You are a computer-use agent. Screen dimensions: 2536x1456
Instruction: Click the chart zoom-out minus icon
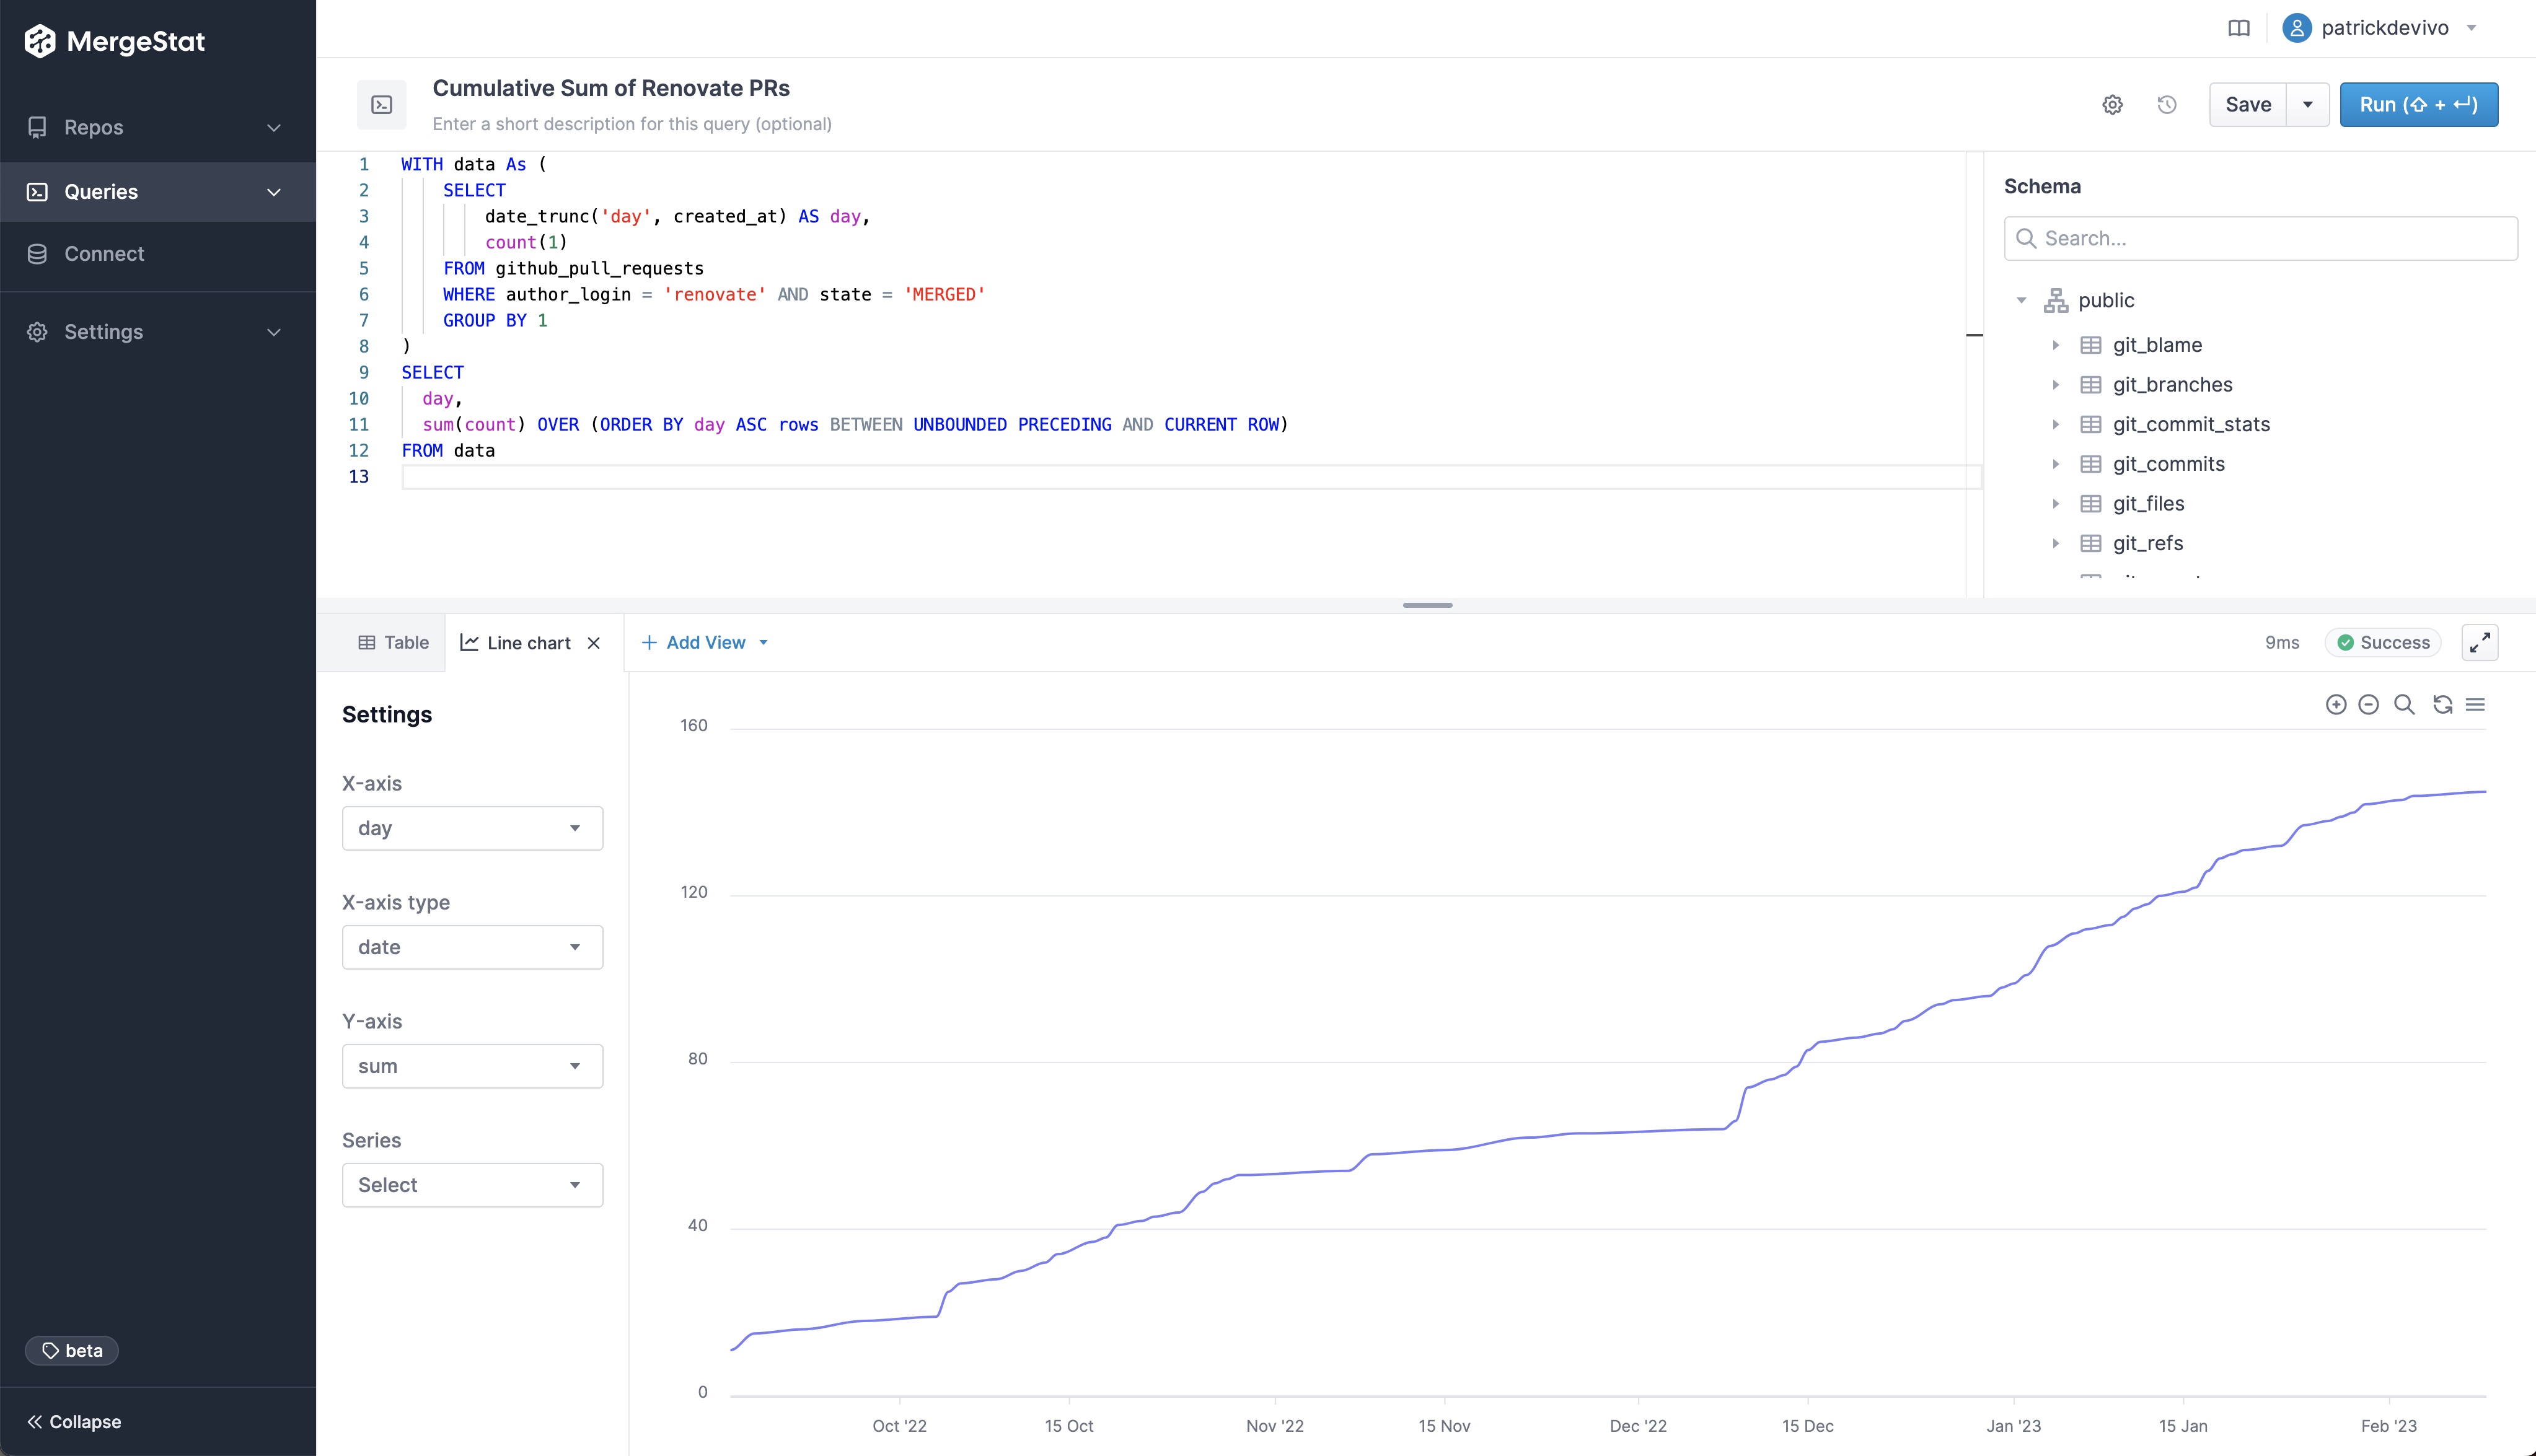(x=2368, y=705)
